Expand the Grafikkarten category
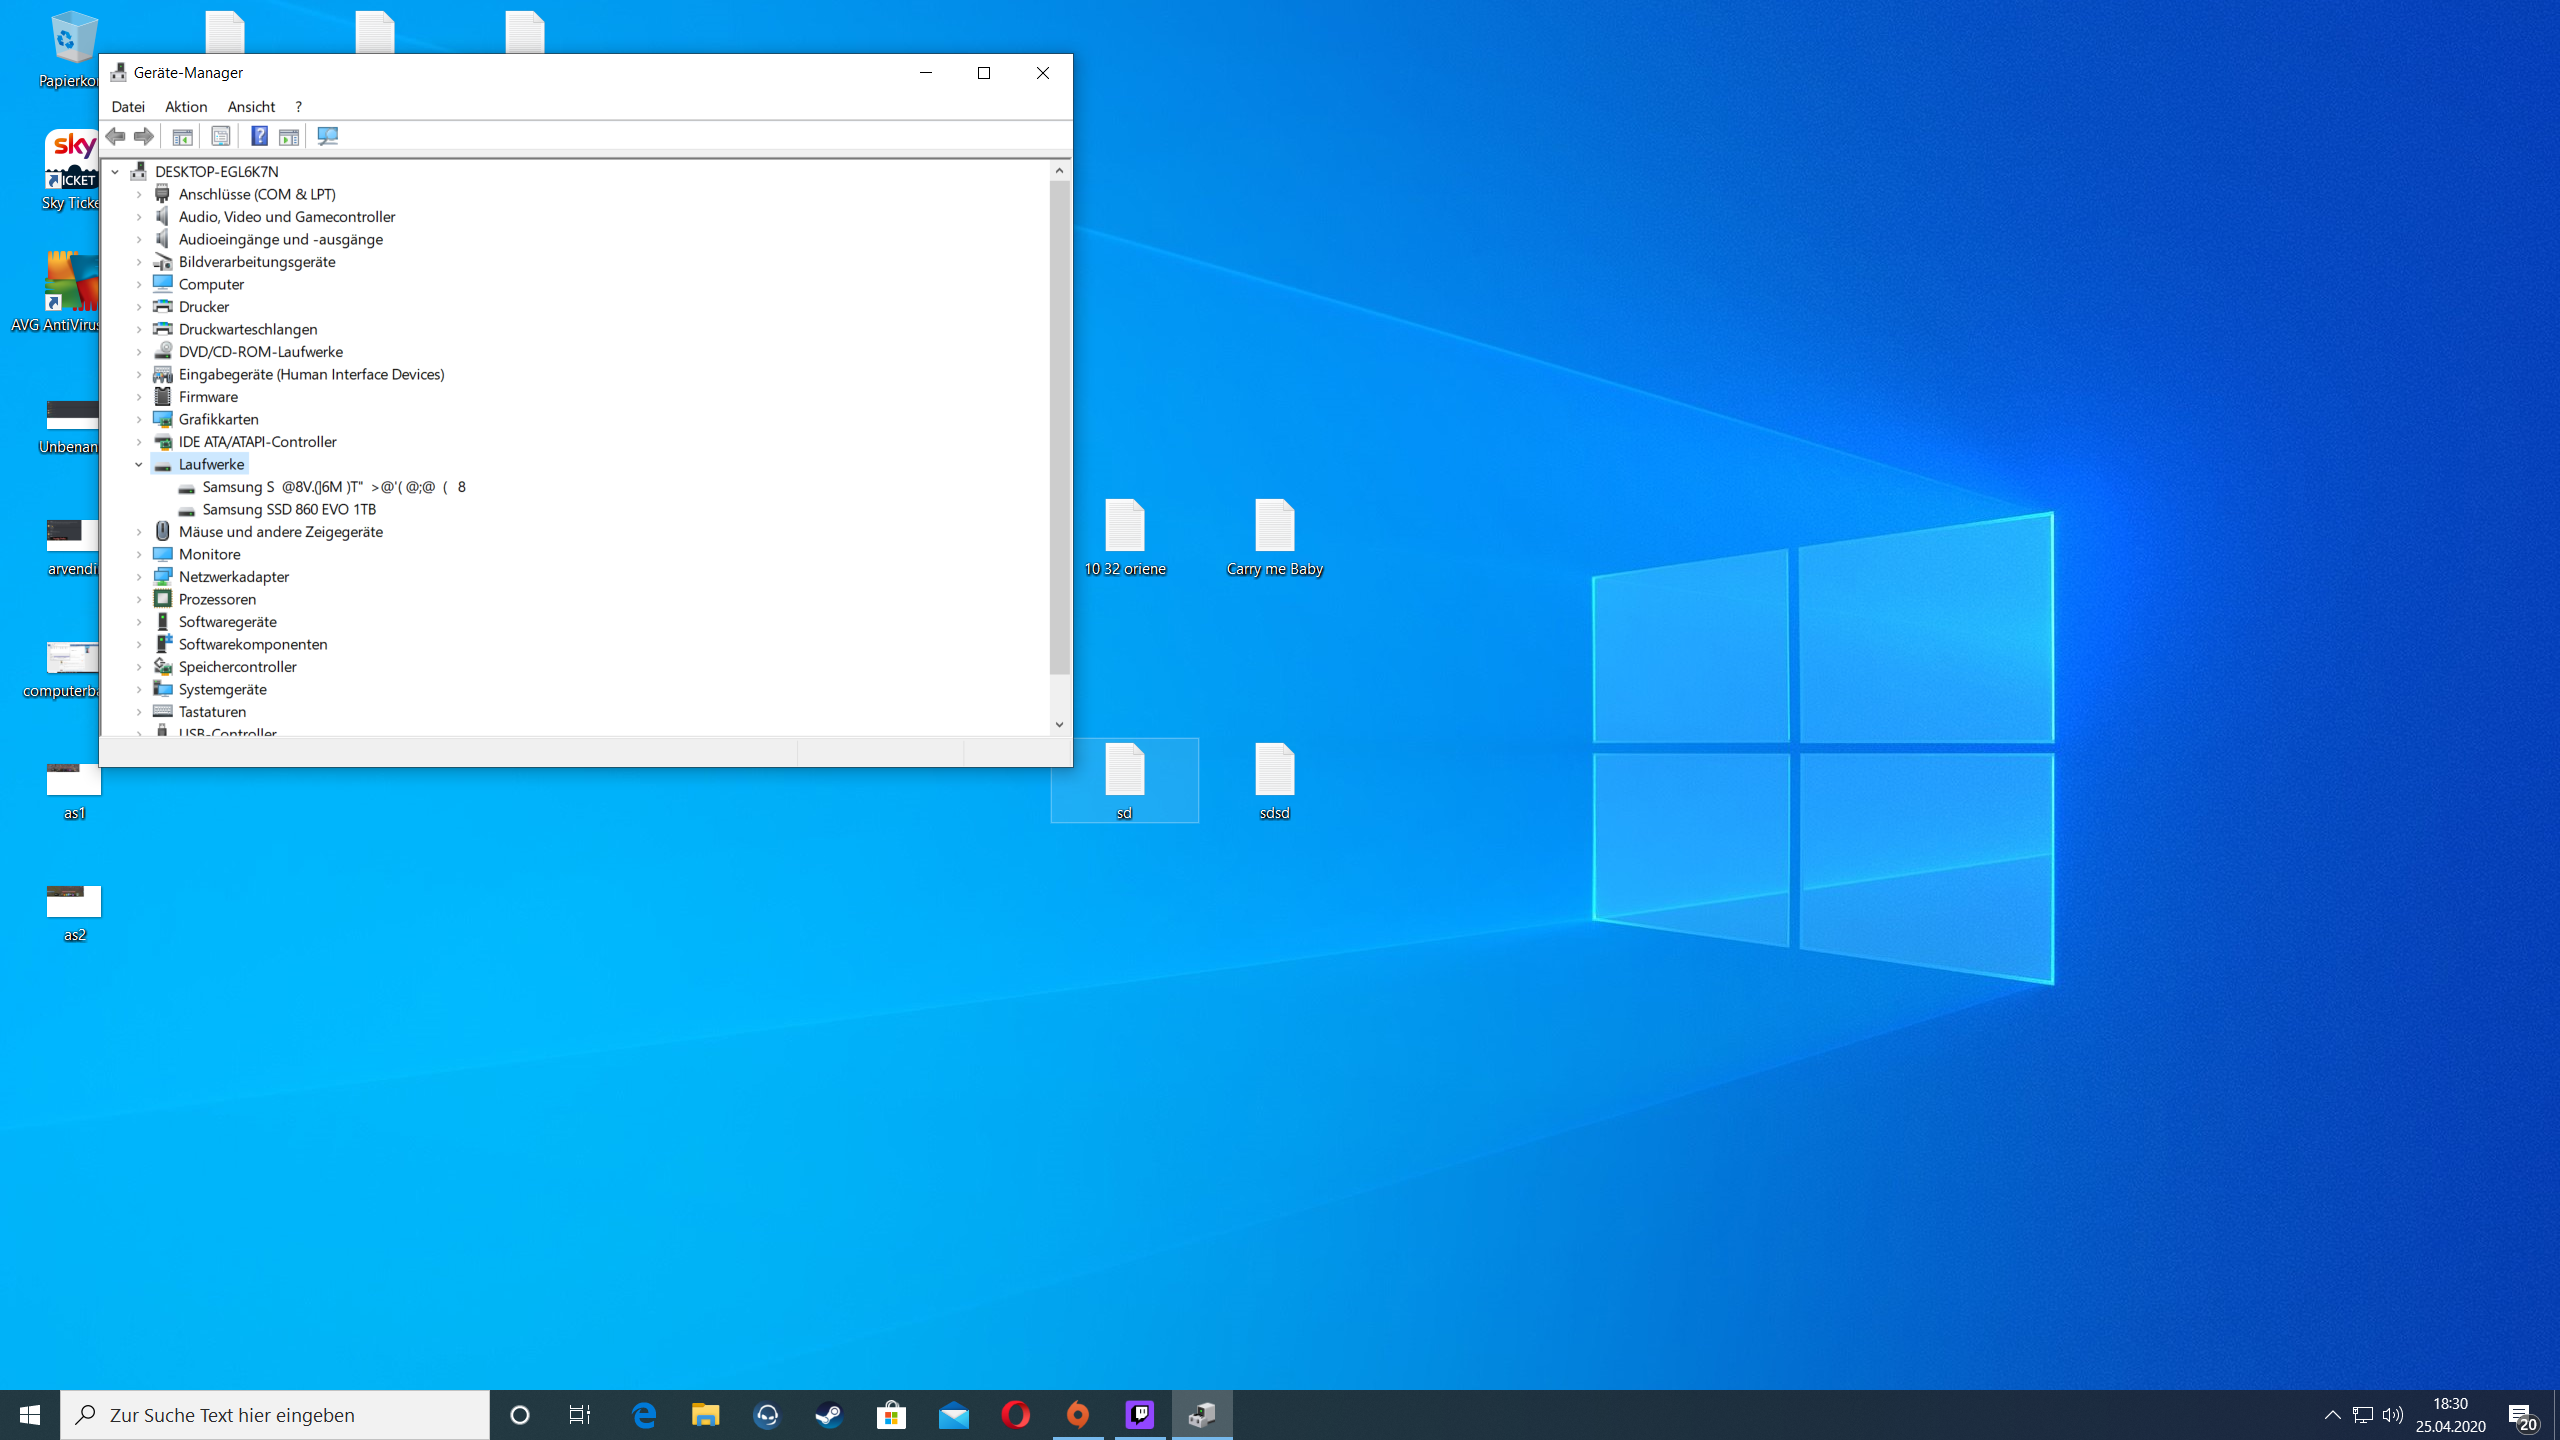The image size is (2560, 1440). 139,419
